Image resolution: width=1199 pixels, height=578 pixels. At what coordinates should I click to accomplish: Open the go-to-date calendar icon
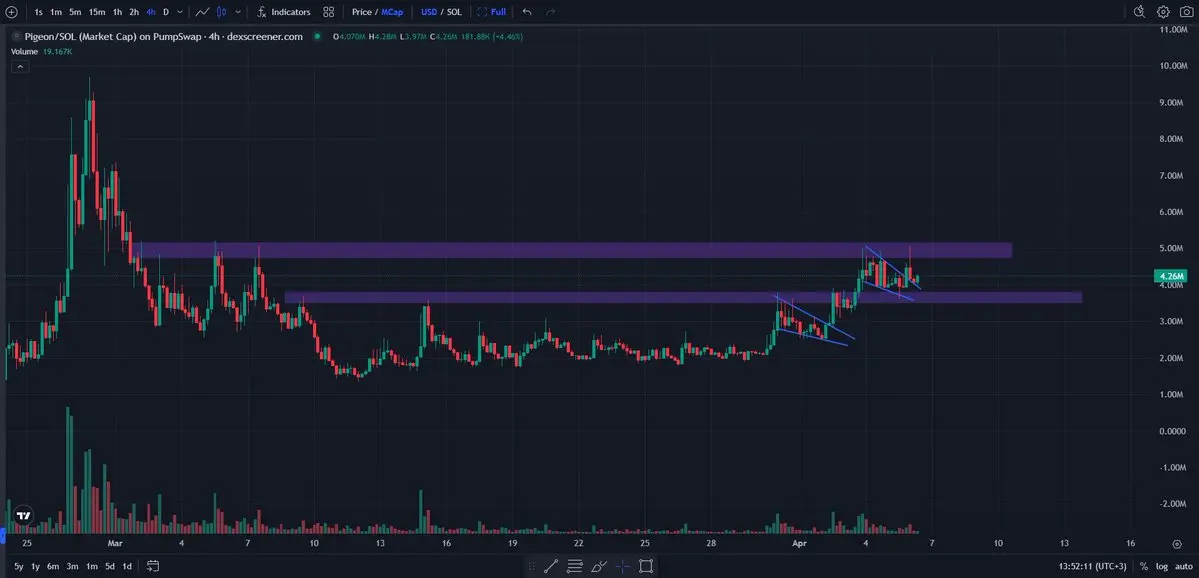coord(152,567)
